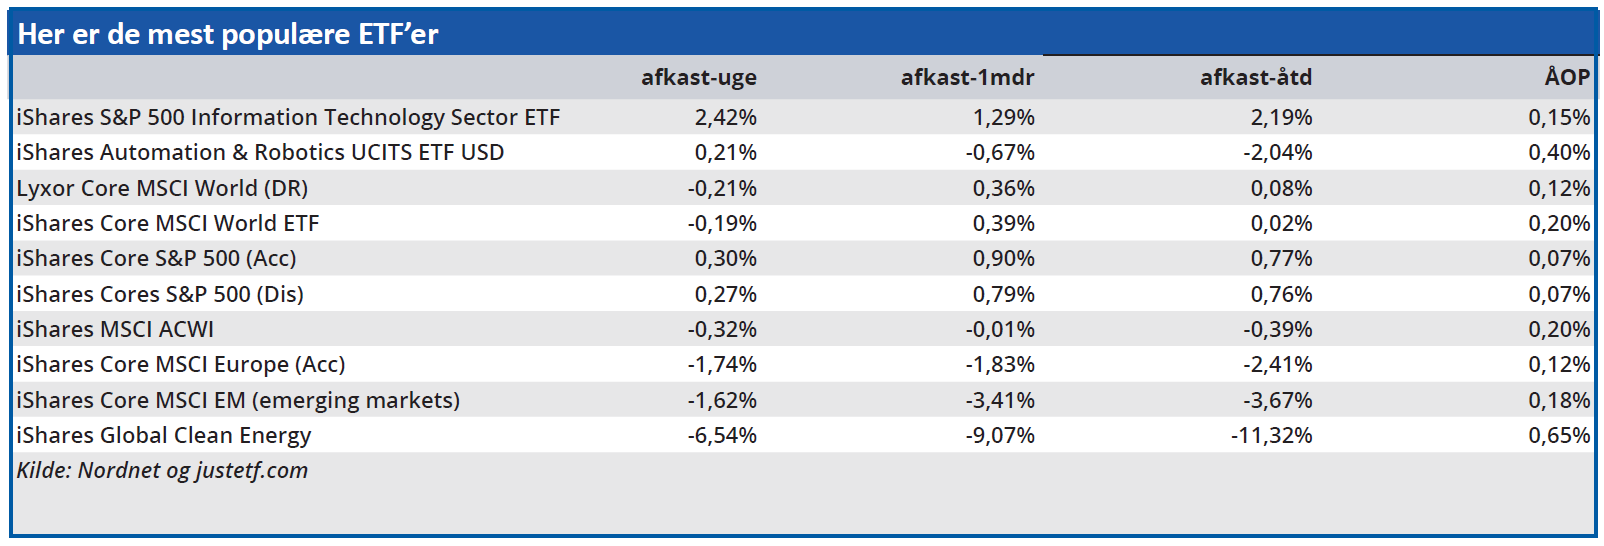1604x546 pixels.
Task: Click the ÅOP column header
Action: (x=1566, y=77)
